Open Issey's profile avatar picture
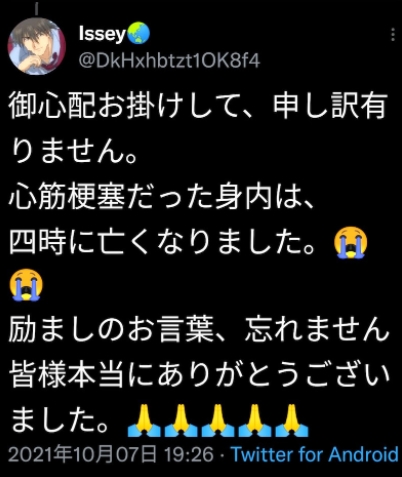This screenshot has height=477, width=402. 37,46
